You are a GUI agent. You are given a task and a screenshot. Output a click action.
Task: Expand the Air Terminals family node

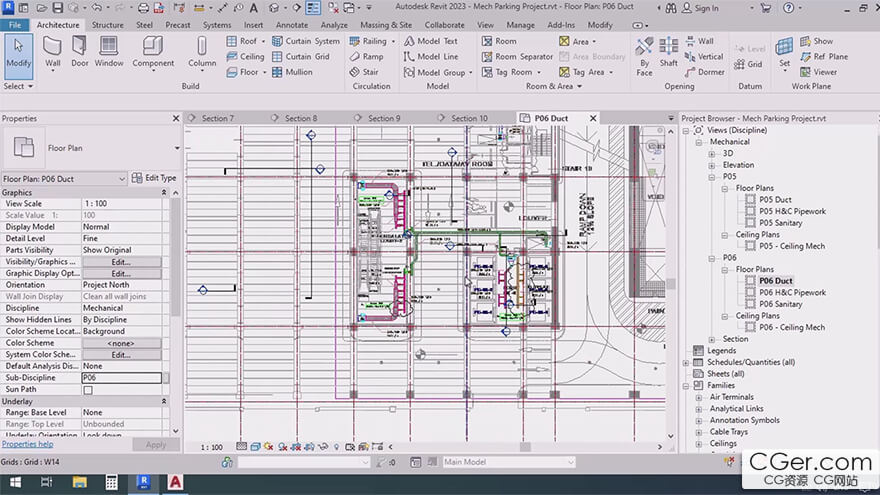tap(699, 397)
